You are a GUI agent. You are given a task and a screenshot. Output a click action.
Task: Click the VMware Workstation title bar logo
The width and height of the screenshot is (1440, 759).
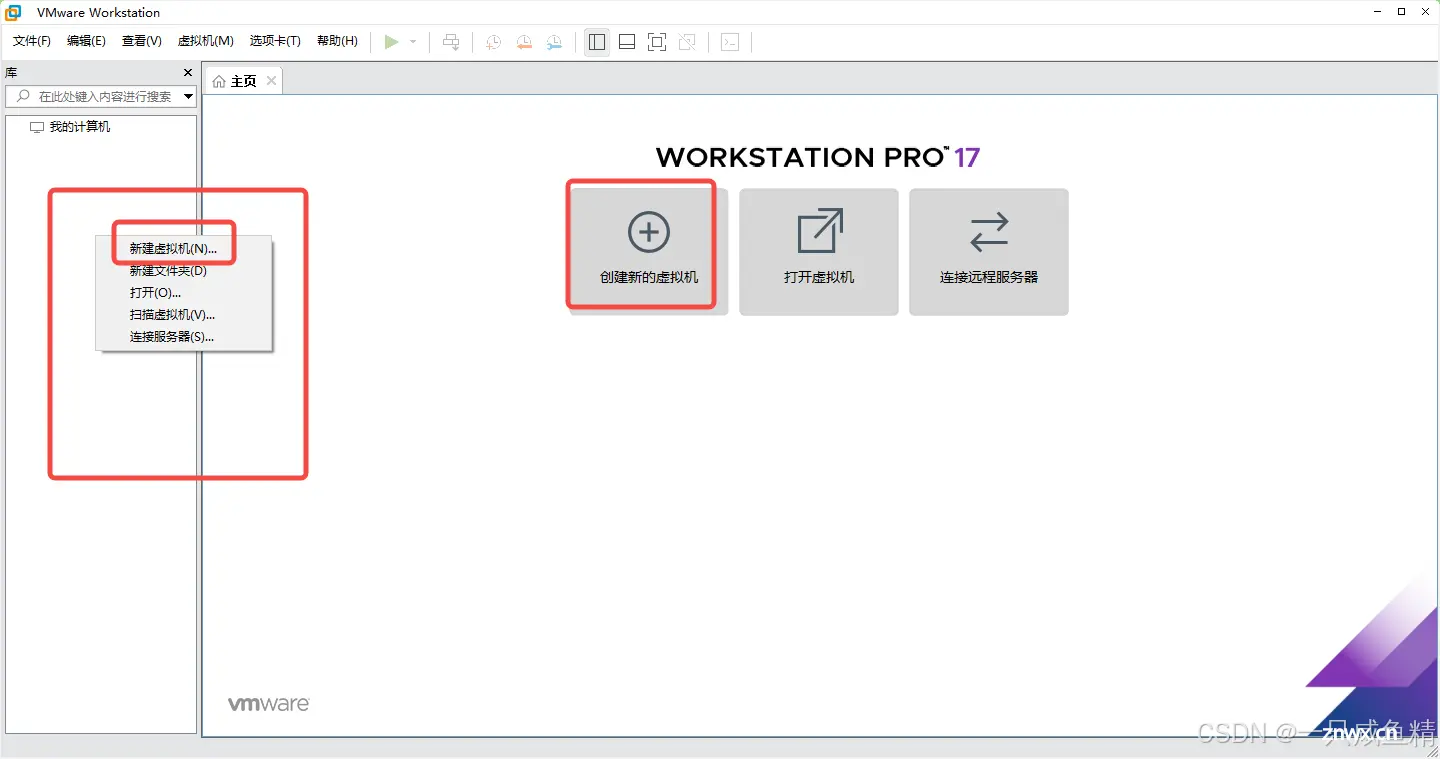click(14, 12)
